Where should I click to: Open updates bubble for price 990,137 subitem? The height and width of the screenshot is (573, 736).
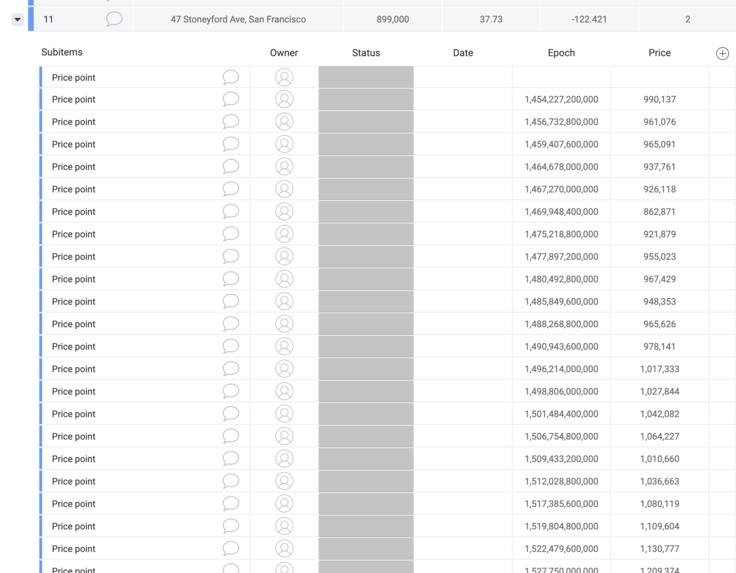[230, 99]
